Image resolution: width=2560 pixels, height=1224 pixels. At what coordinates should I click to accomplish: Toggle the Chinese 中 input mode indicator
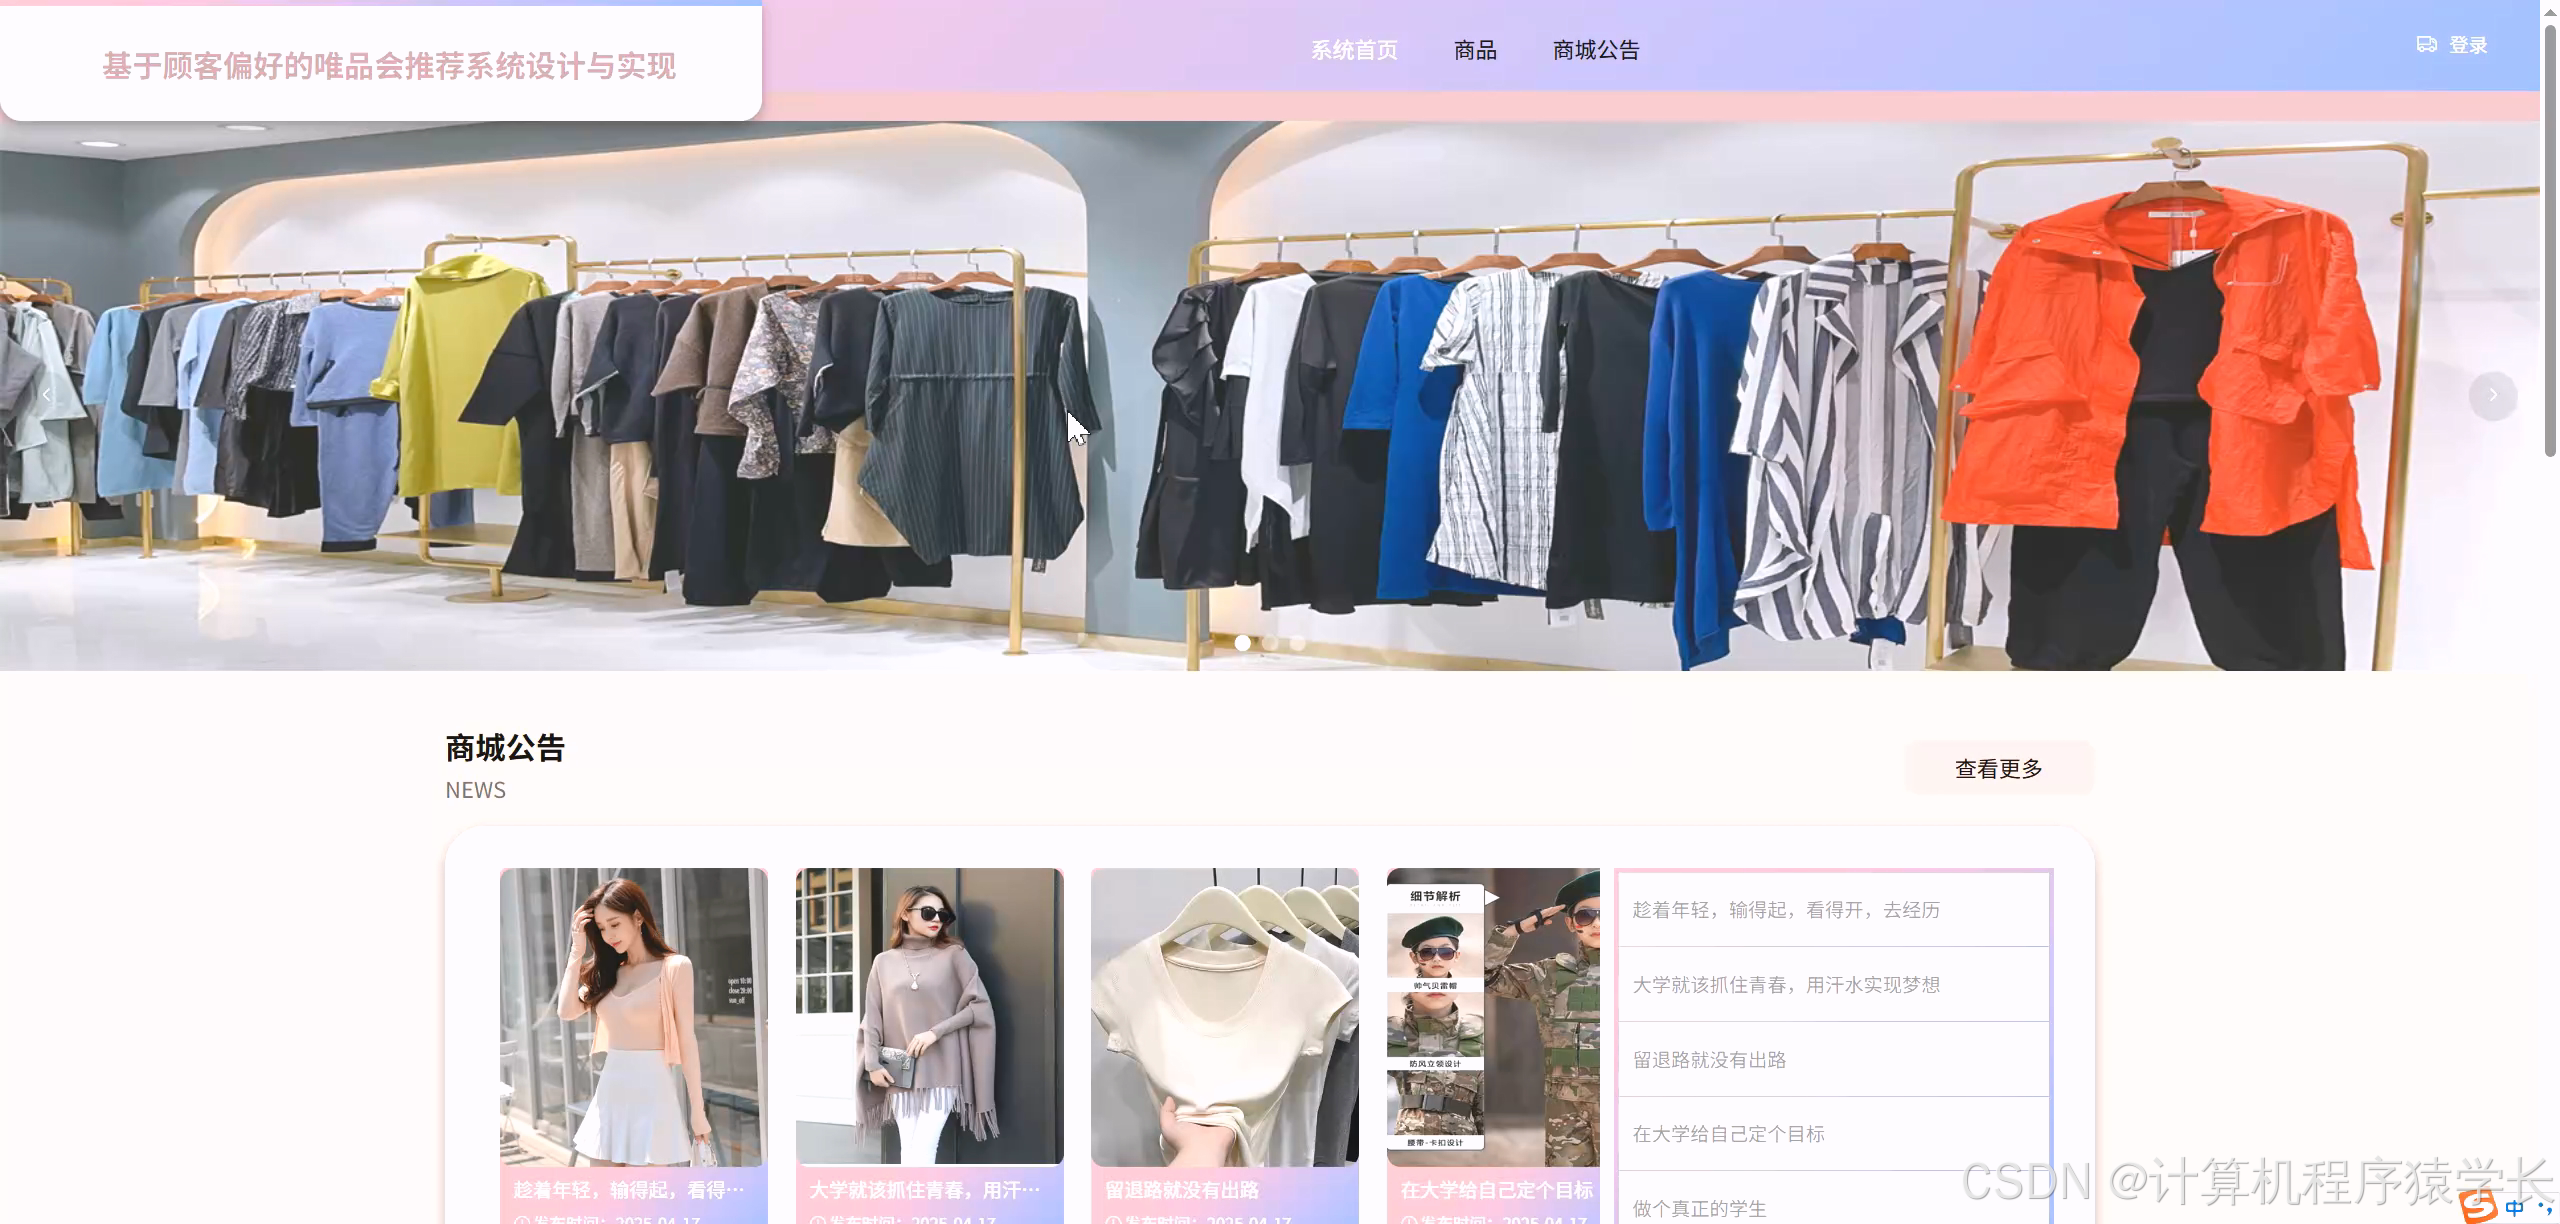[2515, 1208]
